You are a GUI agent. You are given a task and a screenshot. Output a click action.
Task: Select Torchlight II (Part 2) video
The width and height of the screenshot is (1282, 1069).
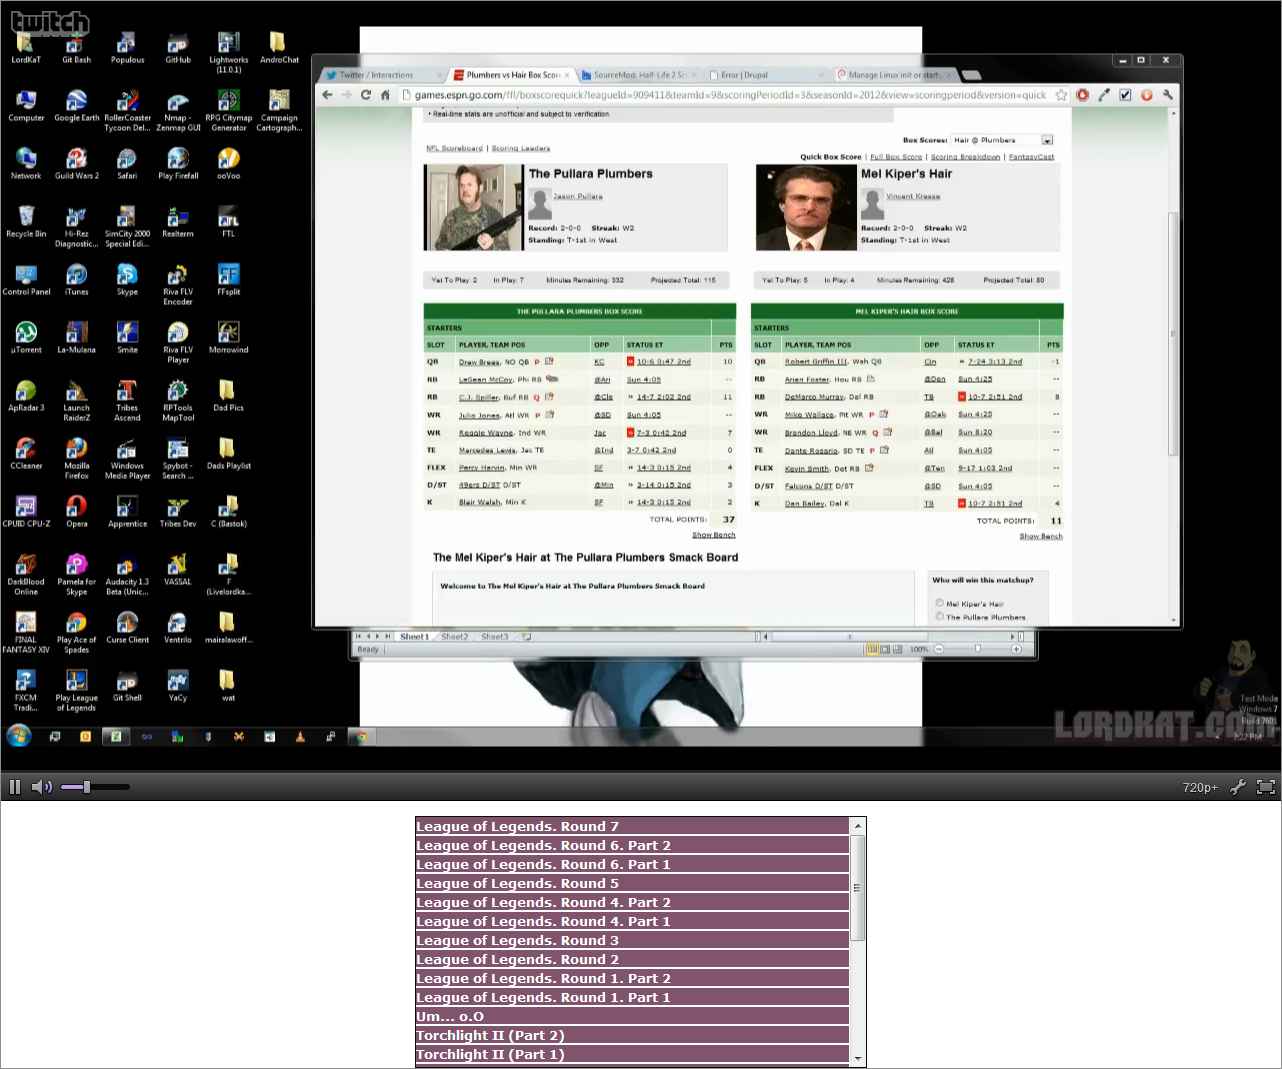click(632, 1035)
